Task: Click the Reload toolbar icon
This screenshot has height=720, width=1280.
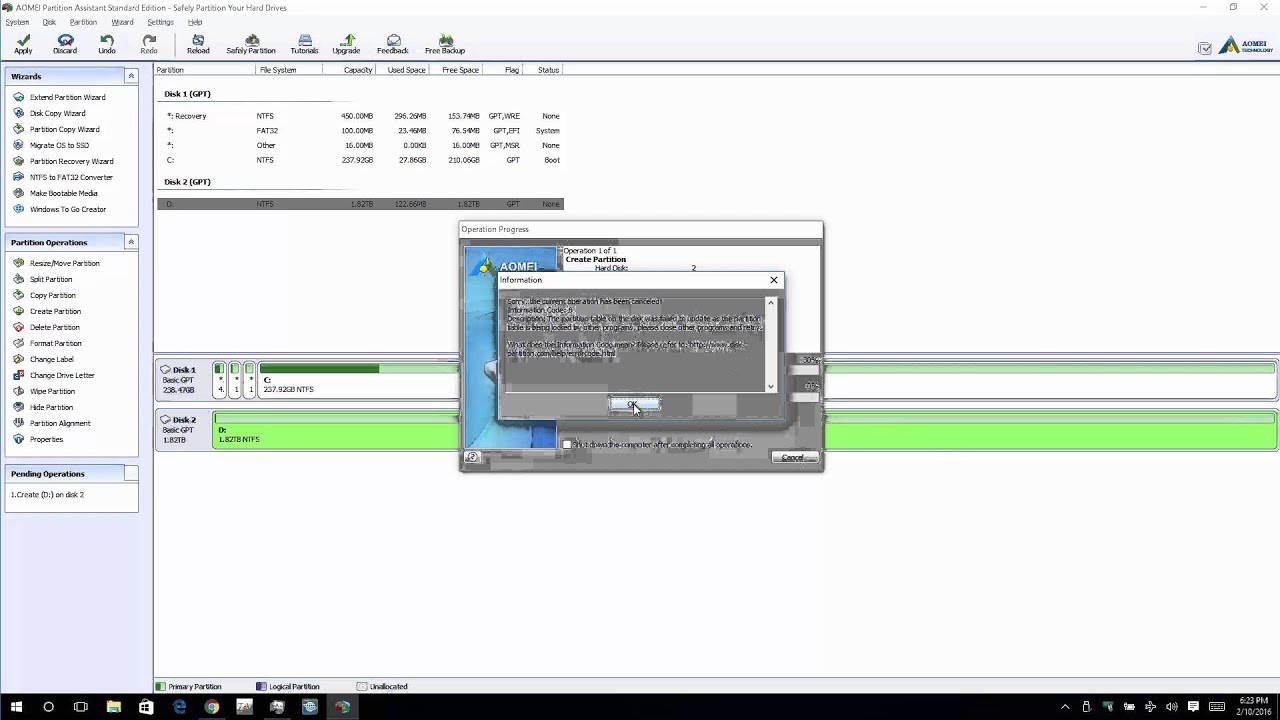Action: (198, 44)
